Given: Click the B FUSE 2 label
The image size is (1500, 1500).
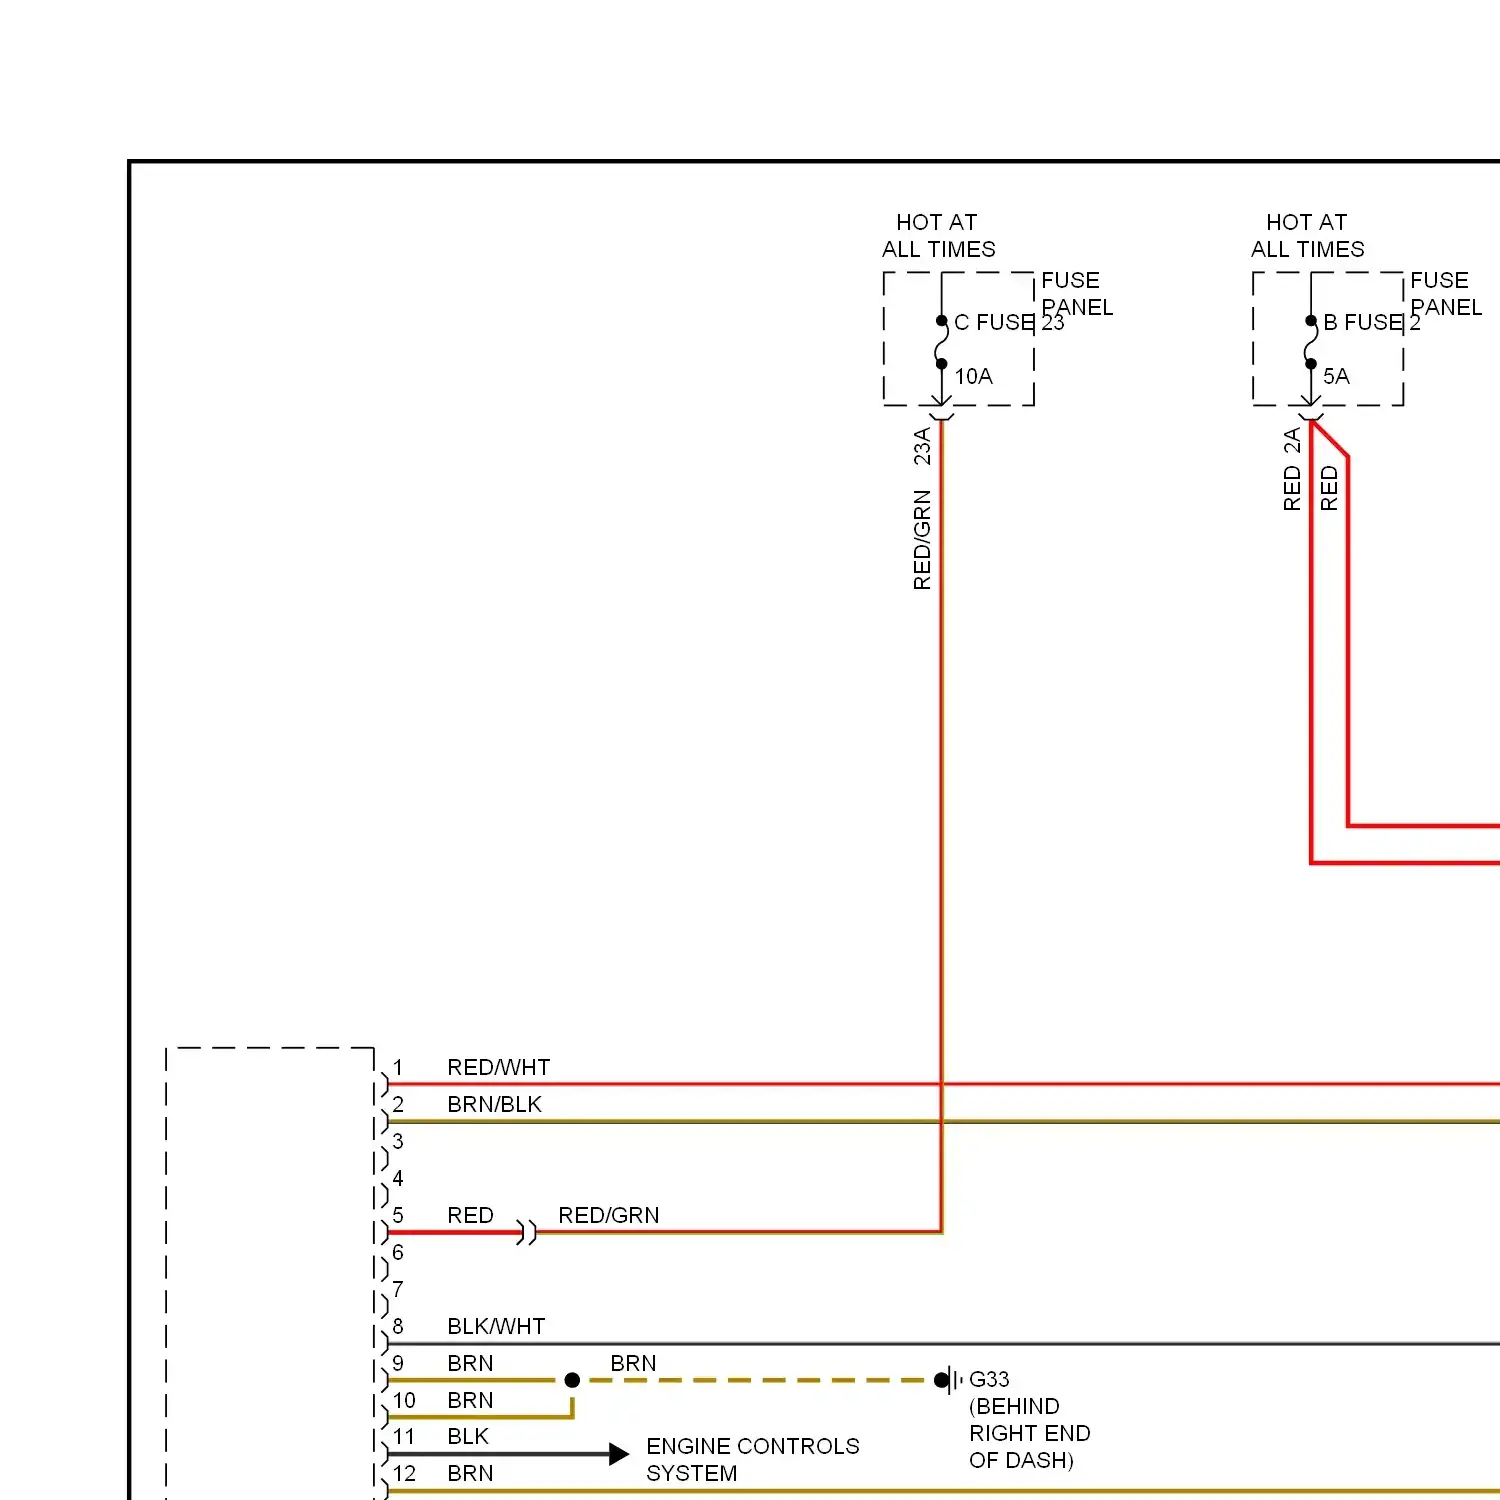Looking at the screenshot, I should click(1372, 322).
